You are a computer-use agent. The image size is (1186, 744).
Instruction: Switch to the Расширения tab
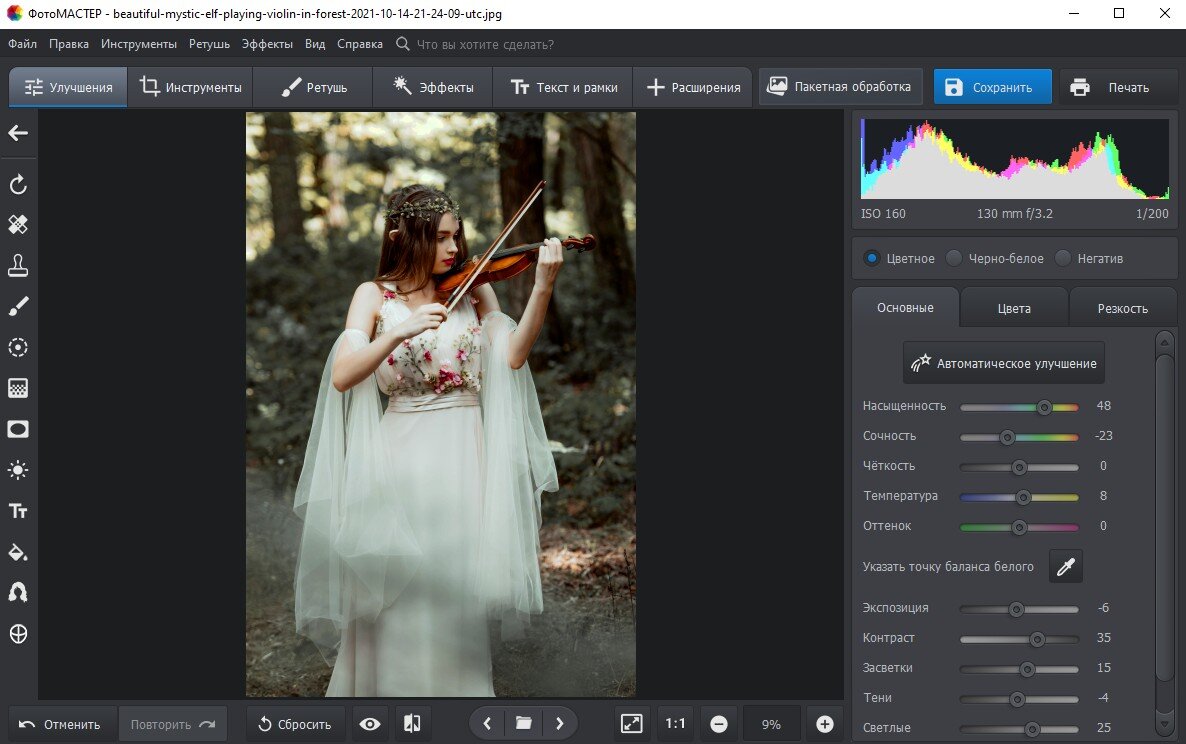[x=693, y=87]
